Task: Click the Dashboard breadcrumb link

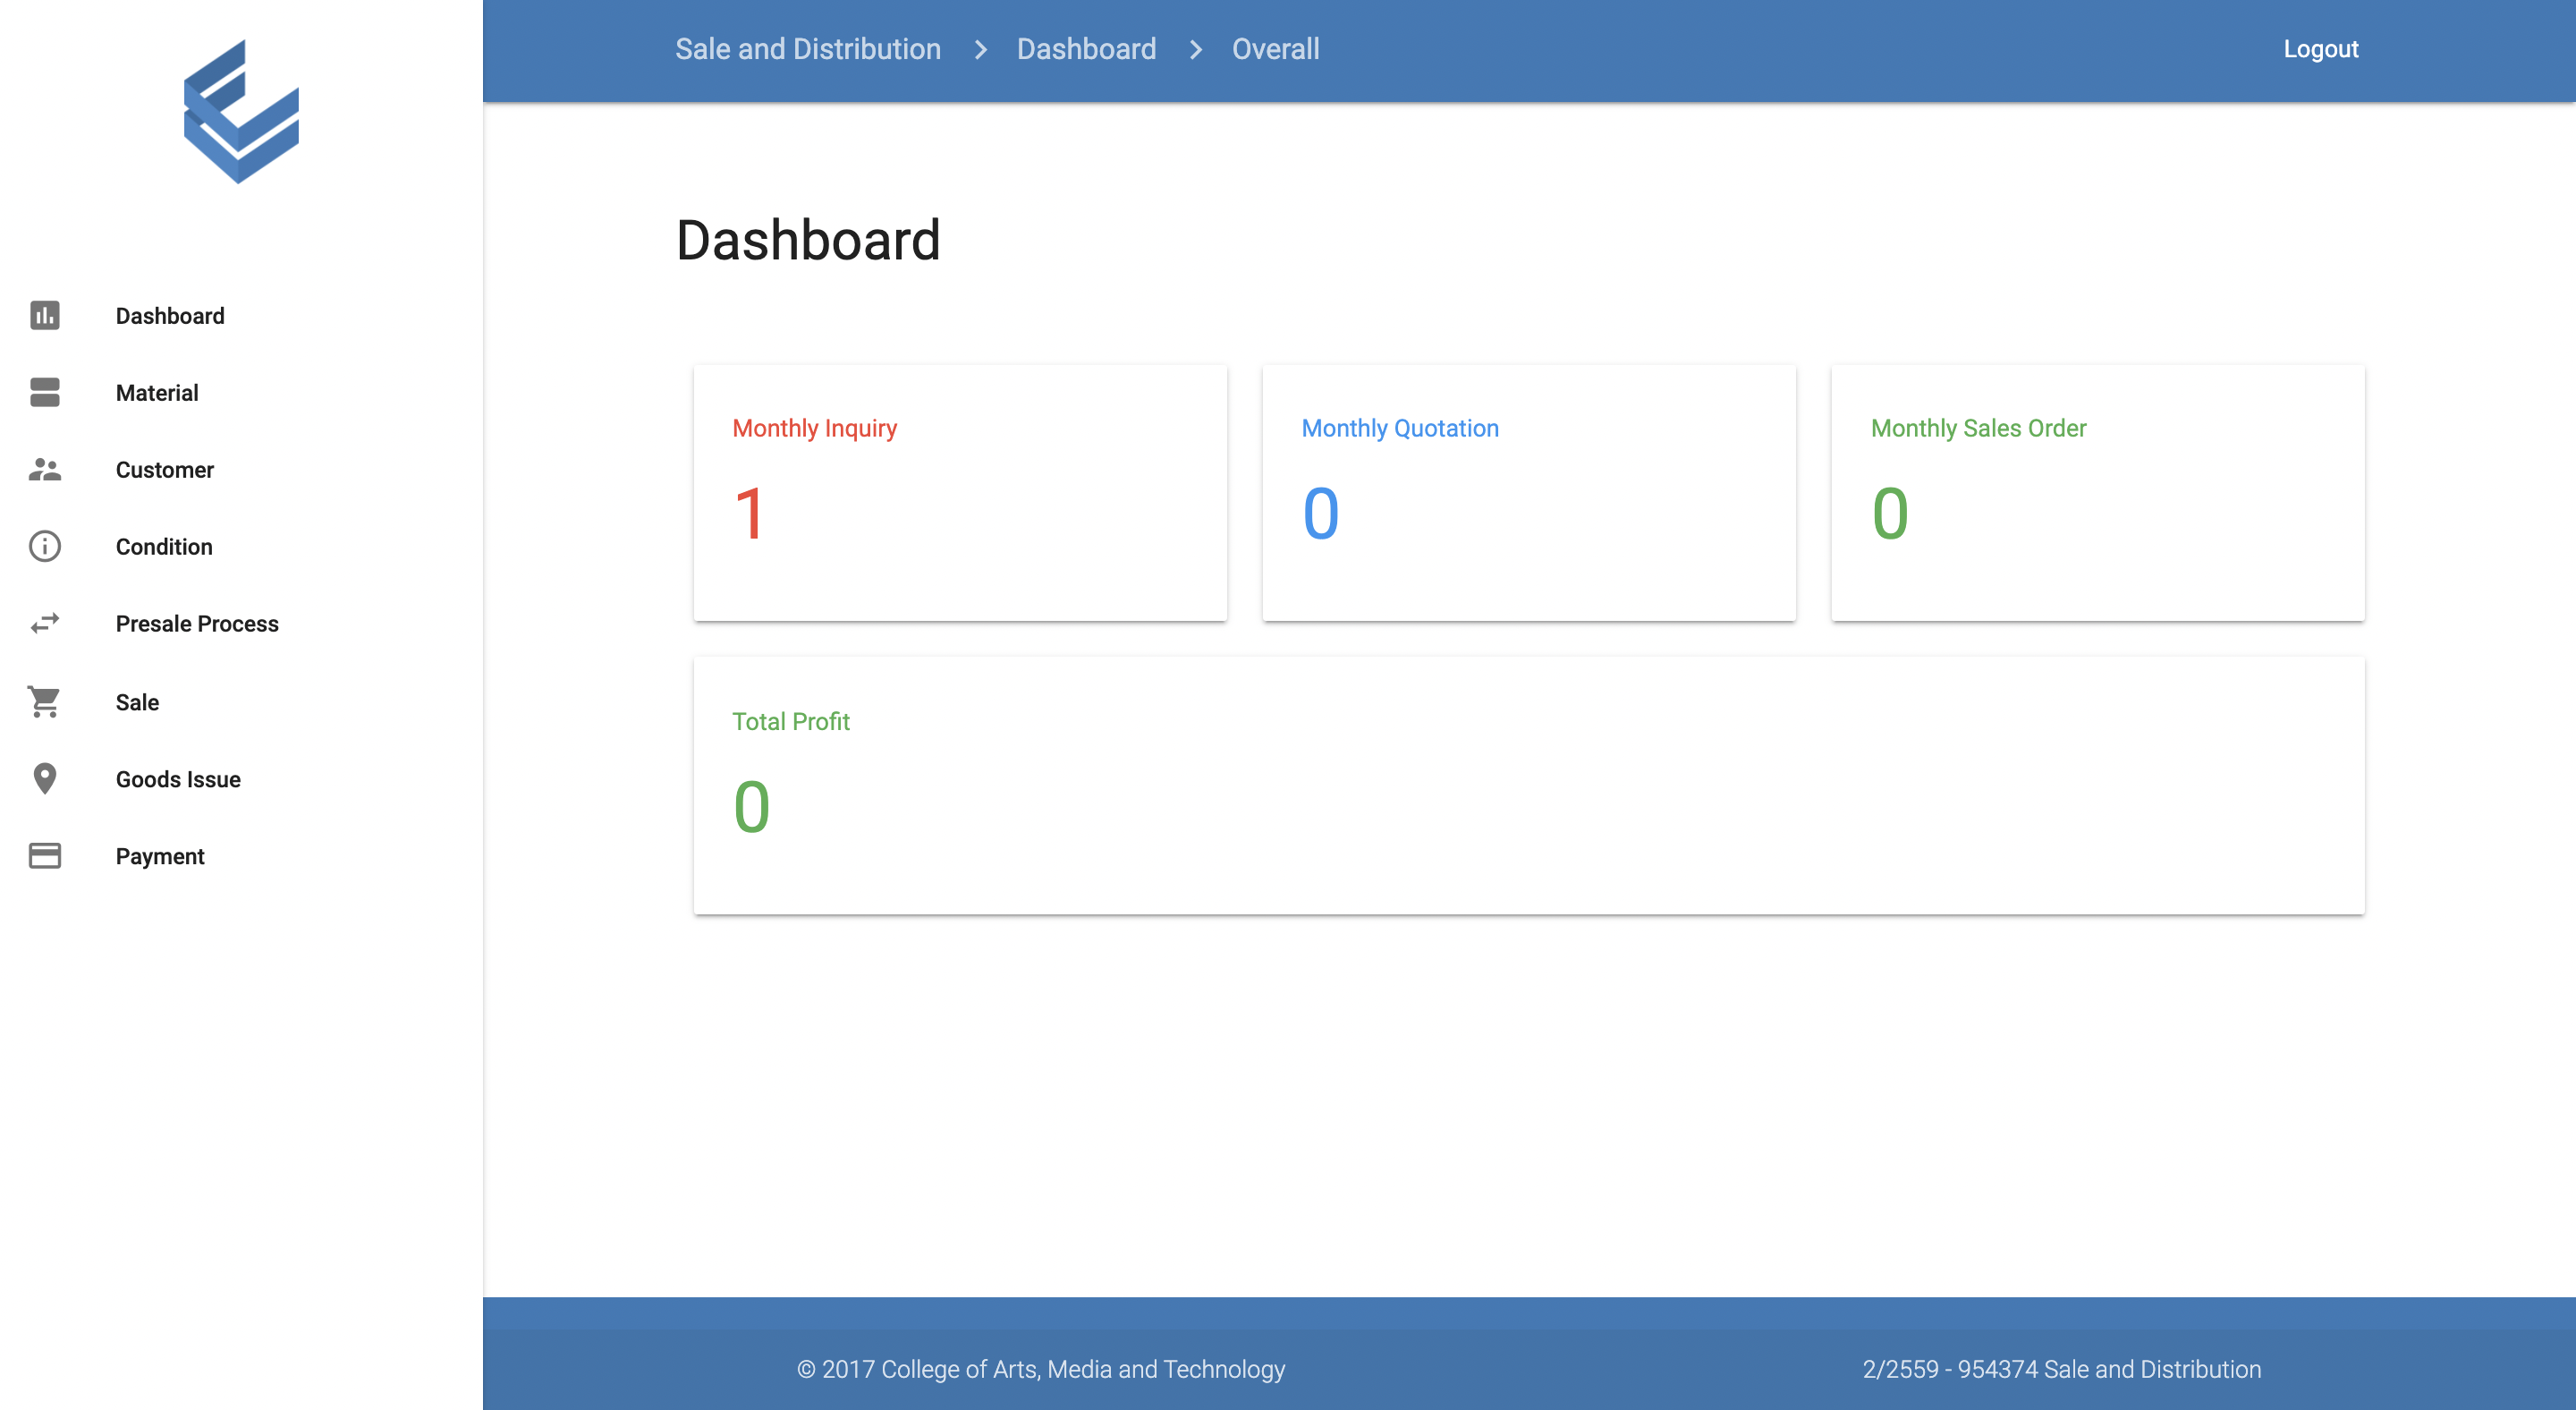Action: [1086, 49]
